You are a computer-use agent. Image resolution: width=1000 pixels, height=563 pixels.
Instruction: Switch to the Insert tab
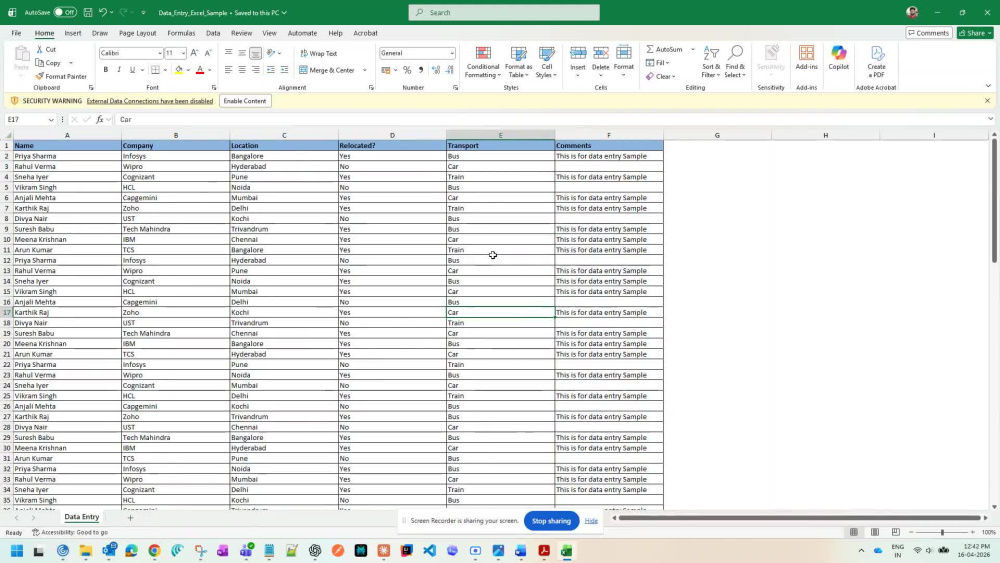point(73,33)
